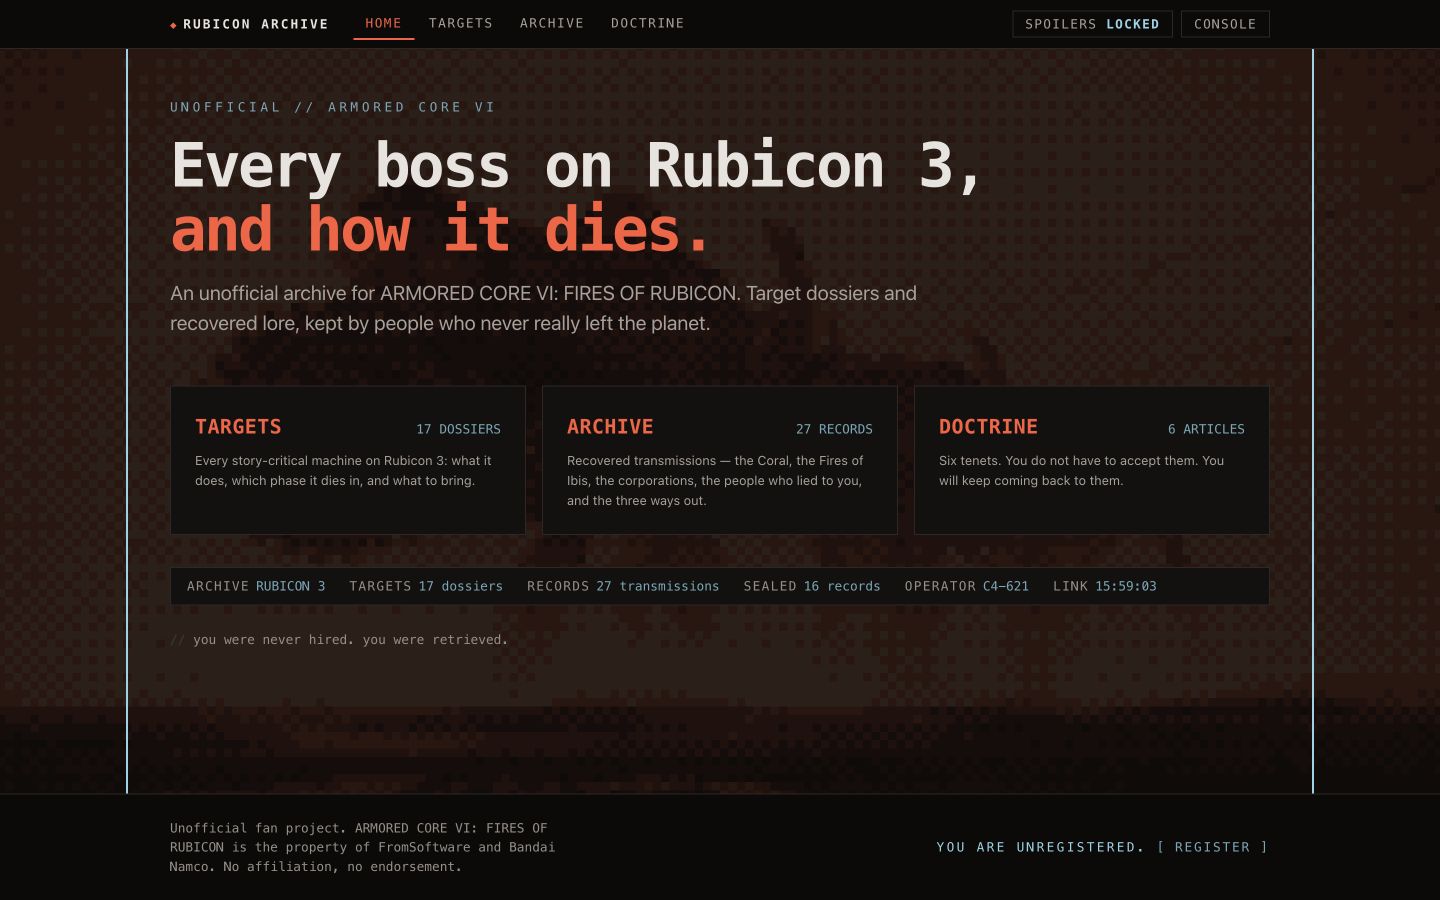This screenshot has width=1440, height=900.
Task: Click the orange 'and how it dies.' headline
Action: pos(441,230)
